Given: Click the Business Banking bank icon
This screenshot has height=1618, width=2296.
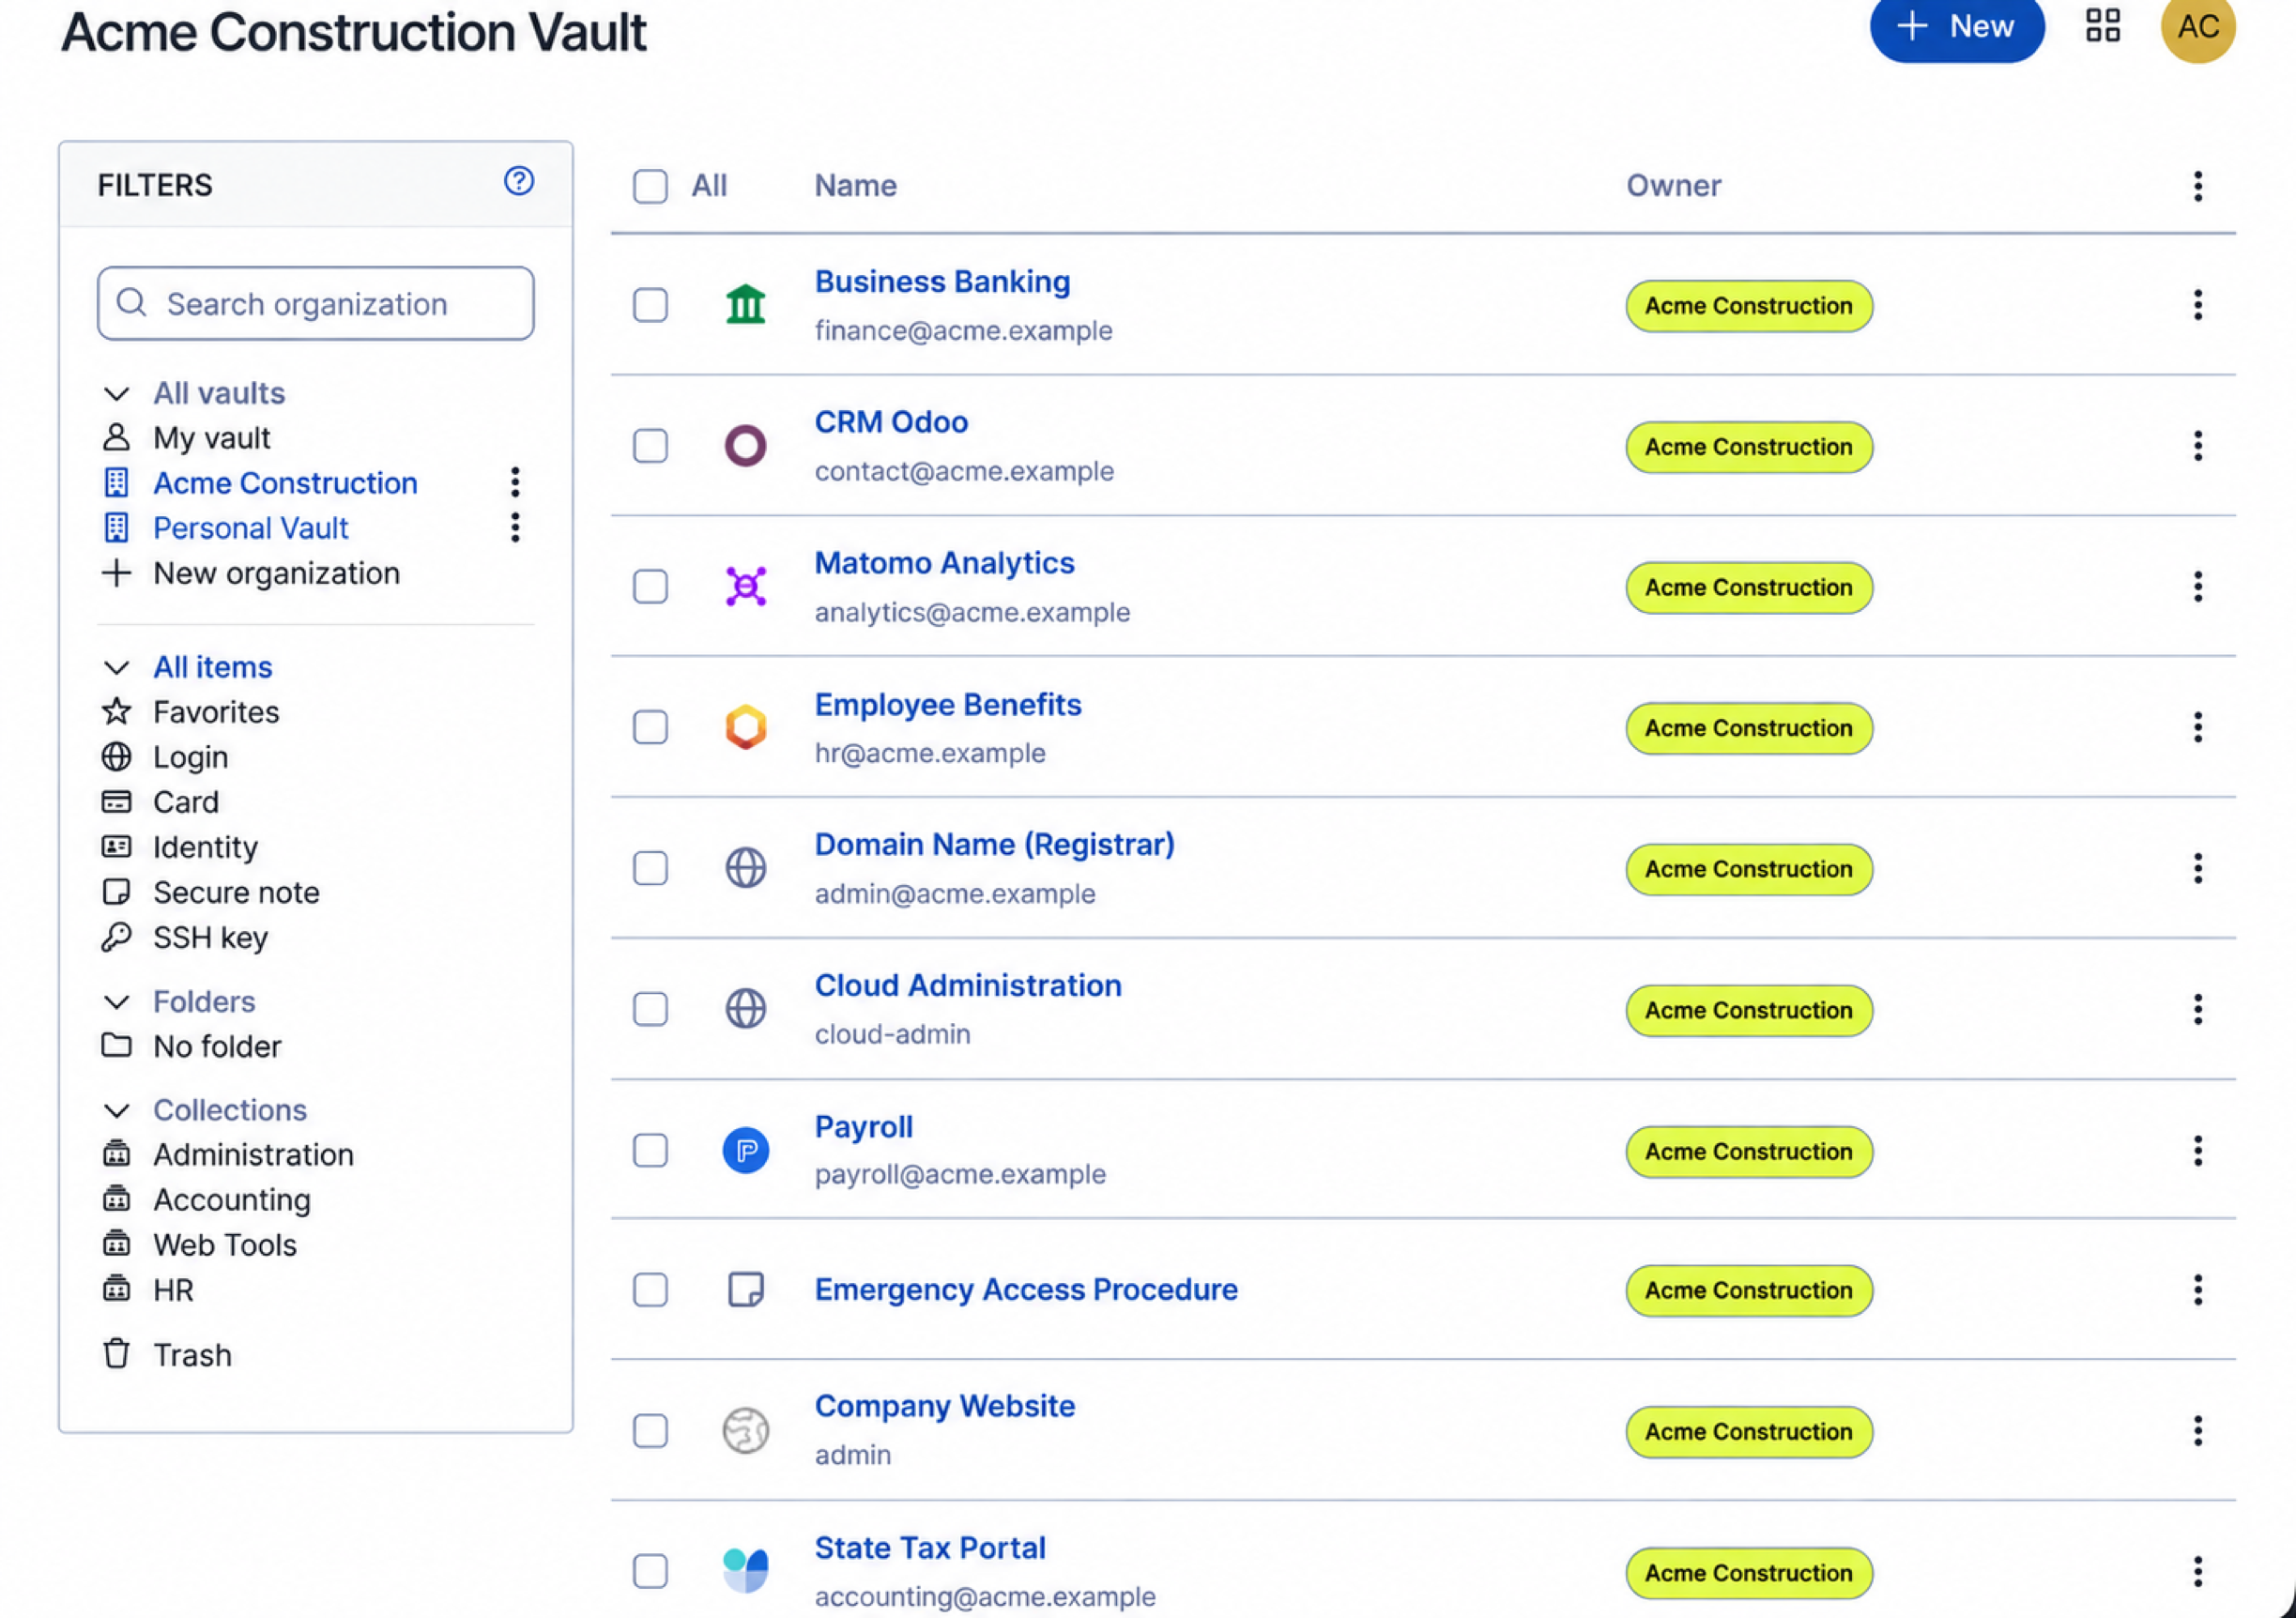Looking at the screenshot, I should pos(745,304).
